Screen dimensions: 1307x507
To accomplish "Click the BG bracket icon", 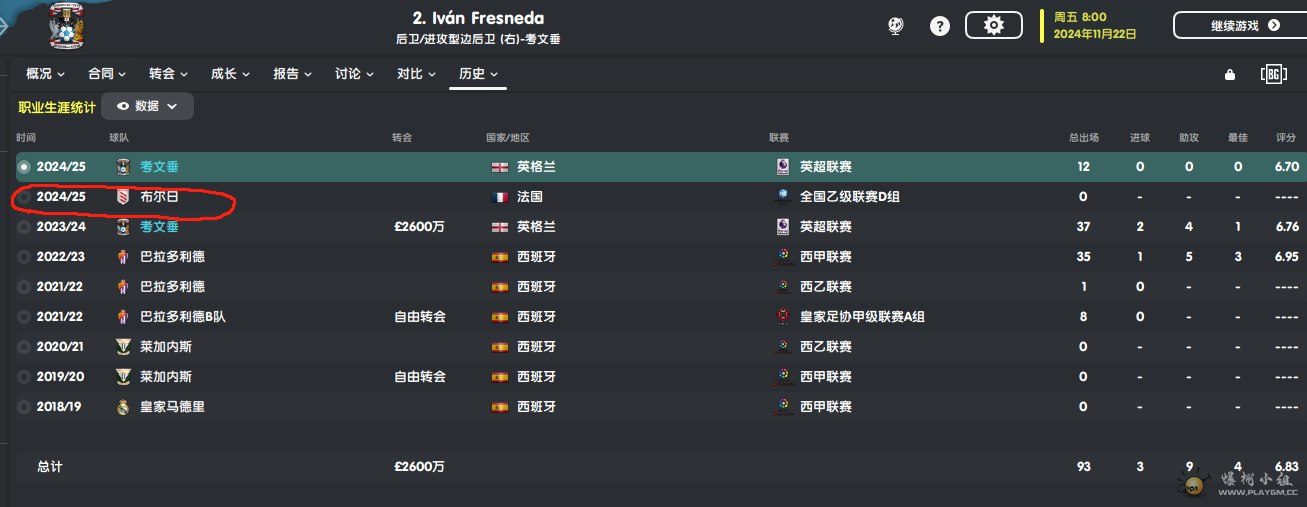I will point(1273,74).
